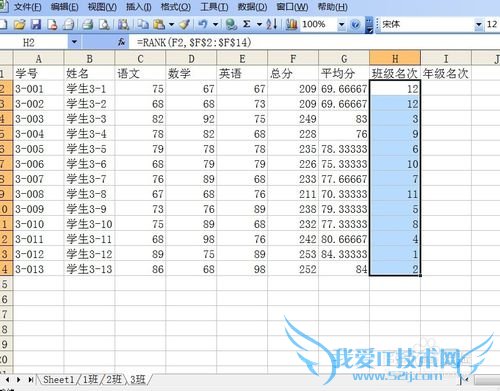Open the AutoSum functions dropdown arrow
The width and height of the screenshot is (500, 391).
[x=259, y=24]
